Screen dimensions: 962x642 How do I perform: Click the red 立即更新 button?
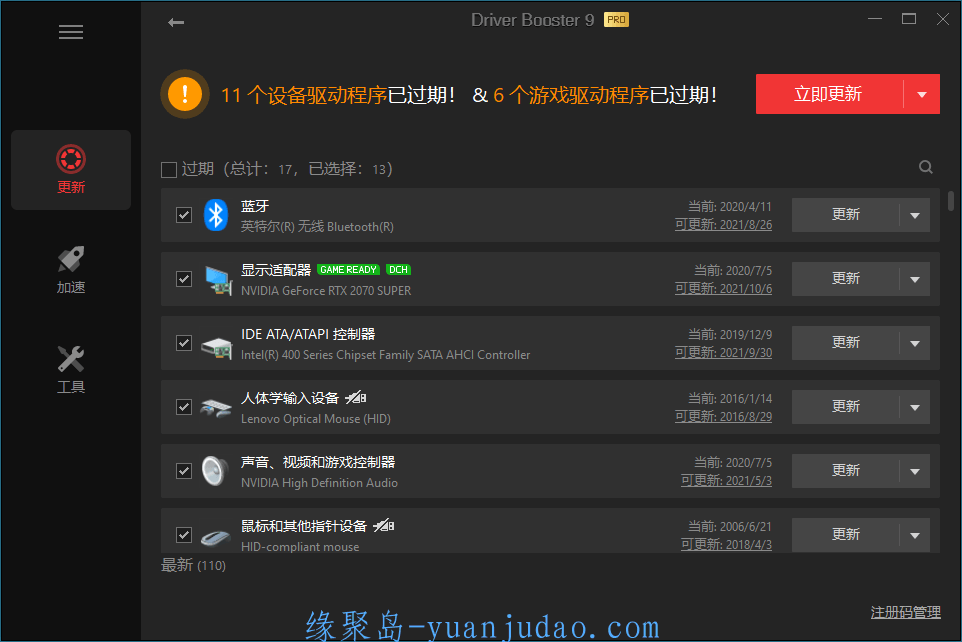(x=829, y=94)
